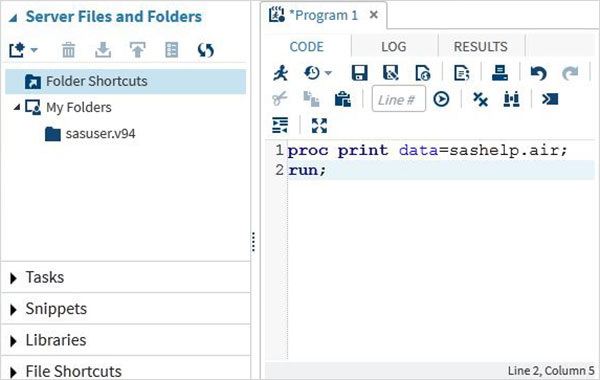
Task: Switch to the LOG tab
Action: 394,47
